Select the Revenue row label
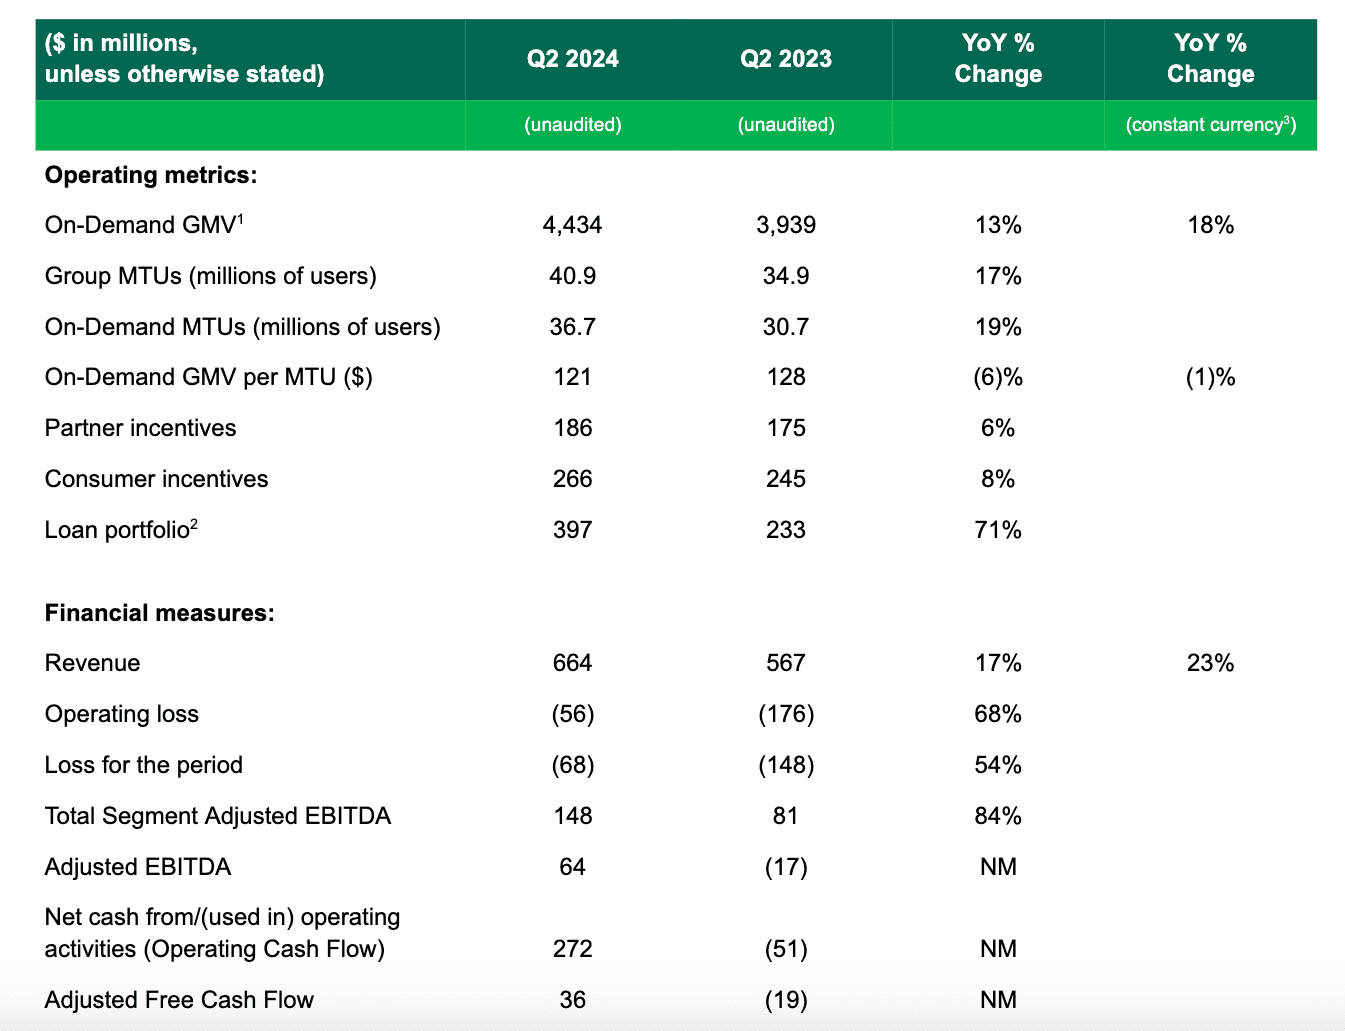 coord(92,663)
